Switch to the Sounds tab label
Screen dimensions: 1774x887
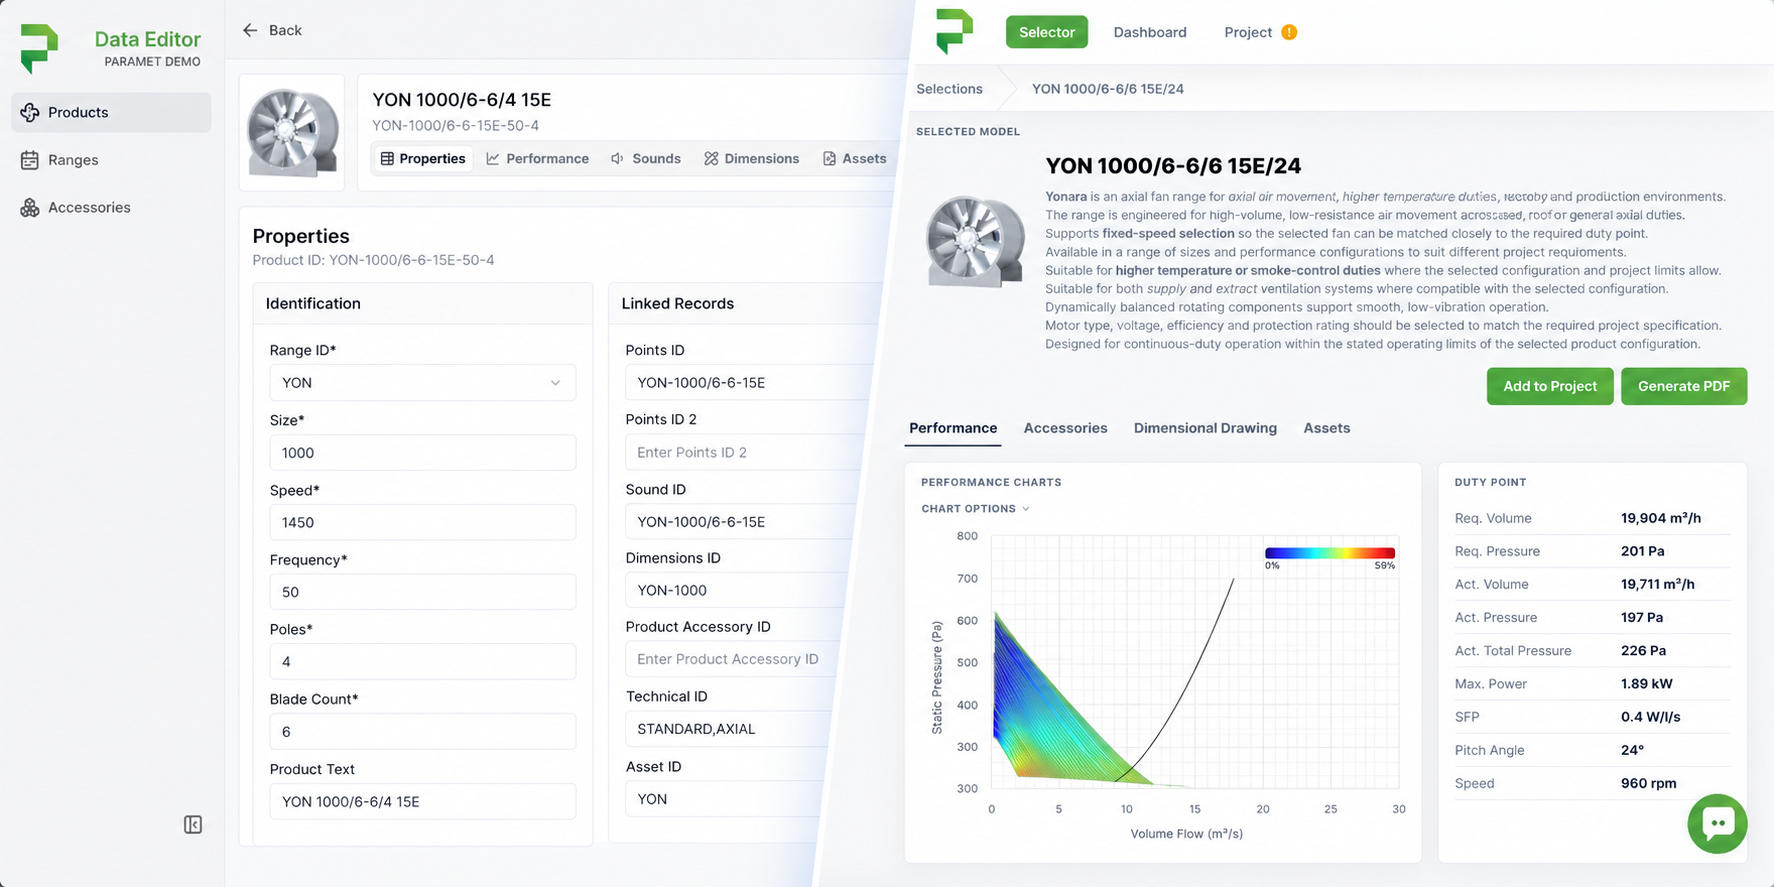pyautogui.click(x=656, y=158)
